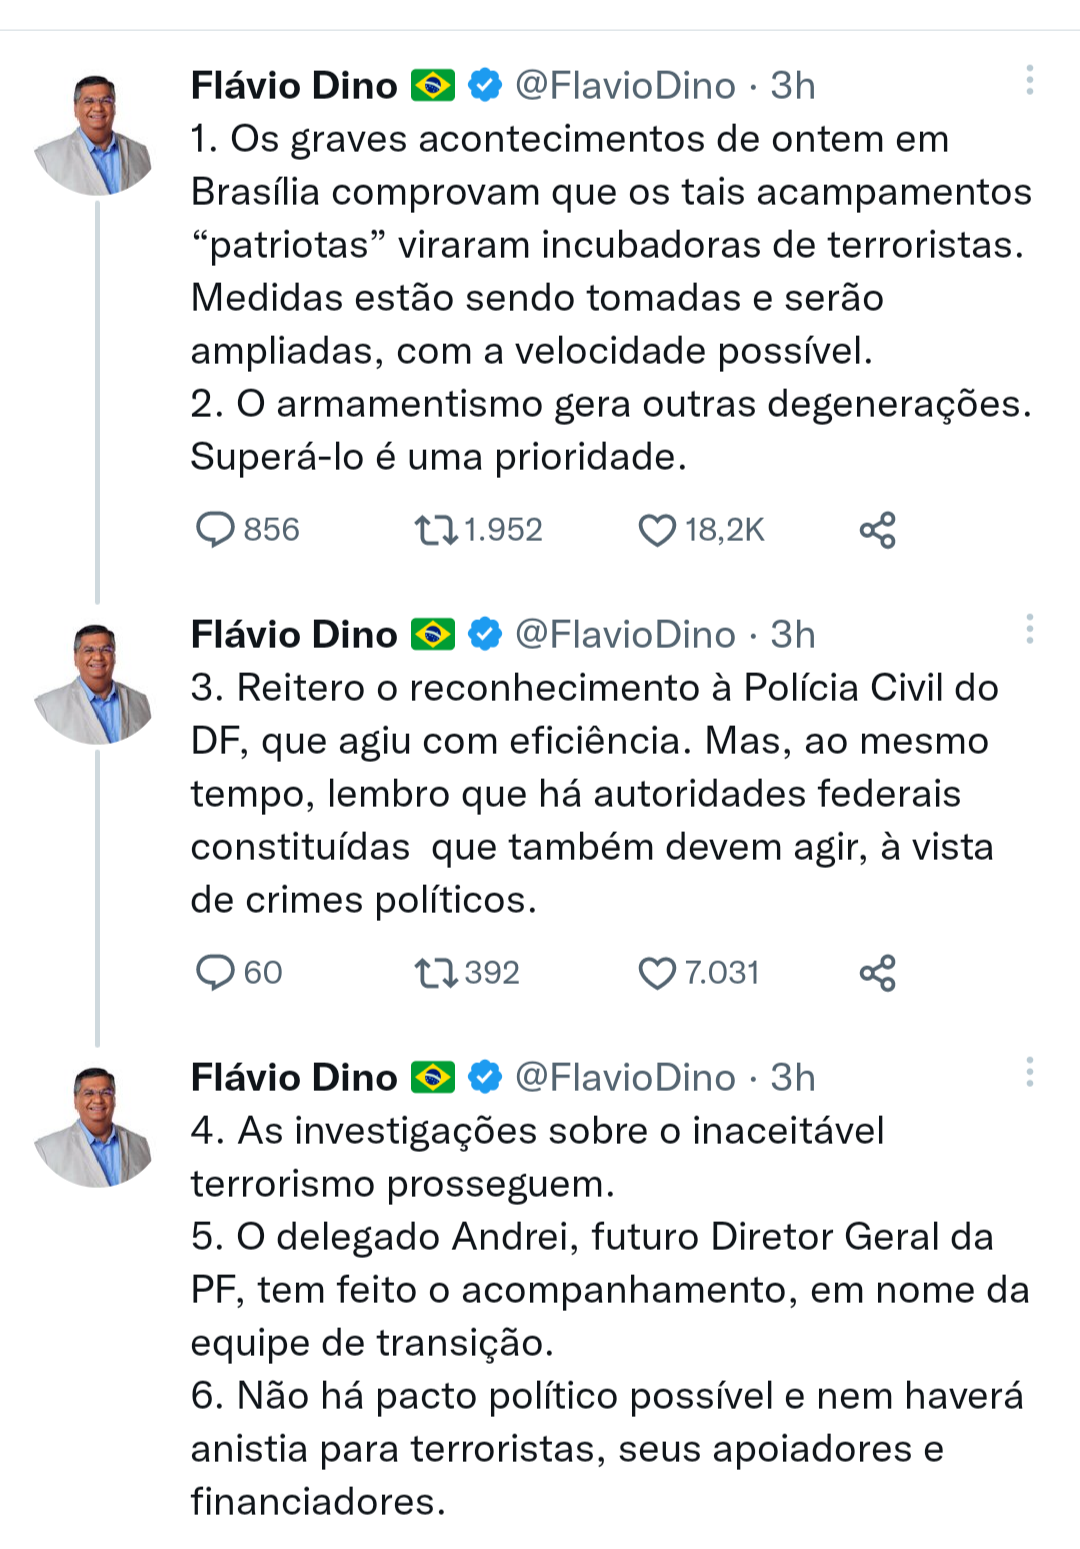Like the tweet with 7.031 likes
Image resolution: width=1080 pixels, height=1549 pixels.
pos(657,973)
